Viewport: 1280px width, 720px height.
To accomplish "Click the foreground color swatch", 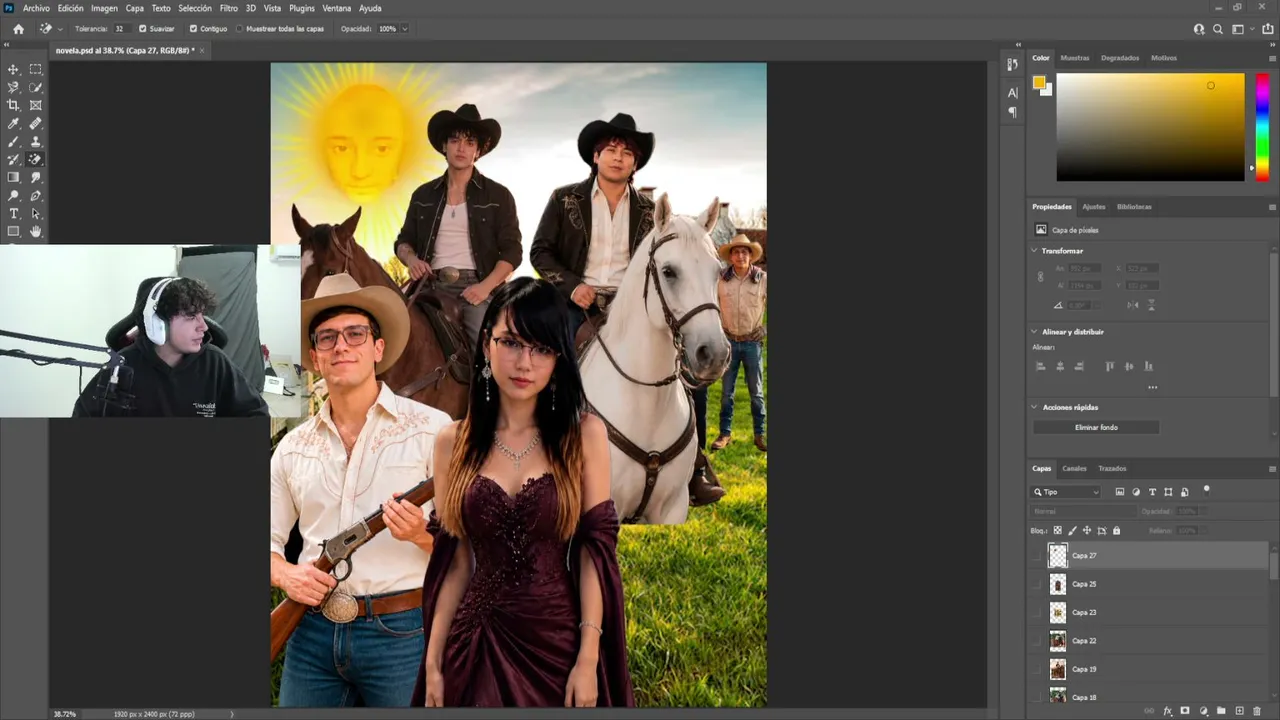I will tap(1039, 83).
